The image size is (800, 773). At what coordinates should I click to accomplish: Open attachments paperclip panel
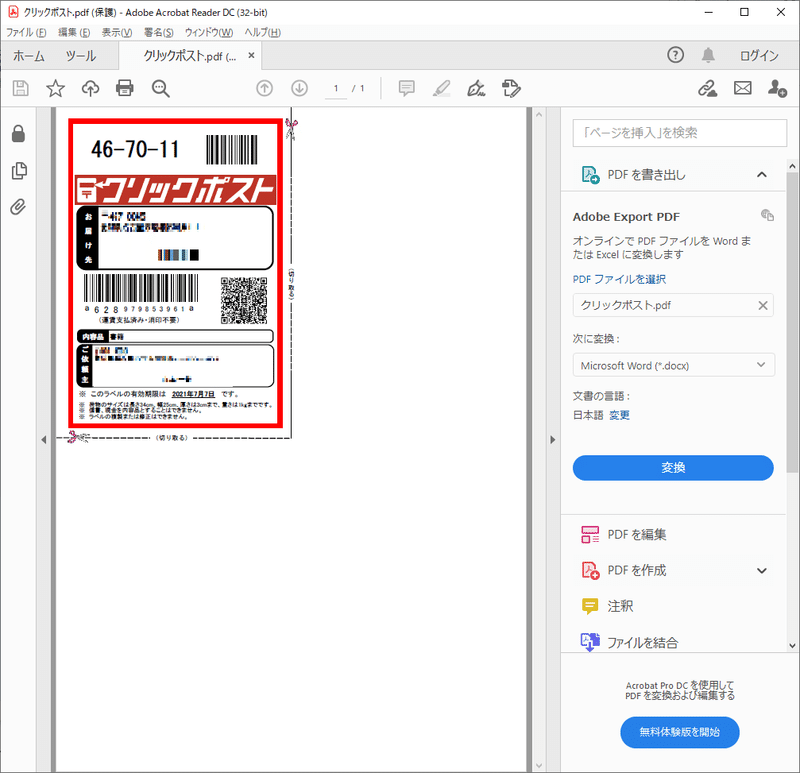(18, 207)
